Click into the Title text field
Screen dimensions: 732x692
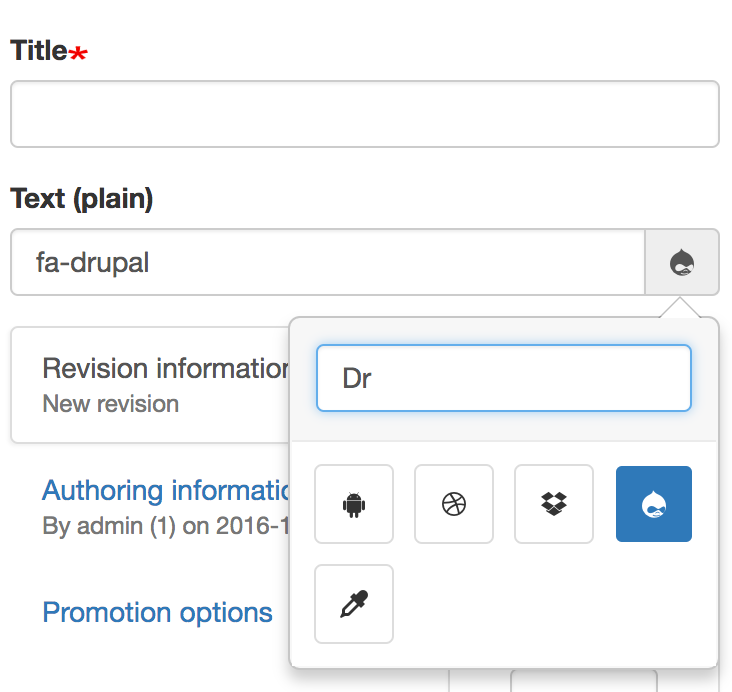364,114
